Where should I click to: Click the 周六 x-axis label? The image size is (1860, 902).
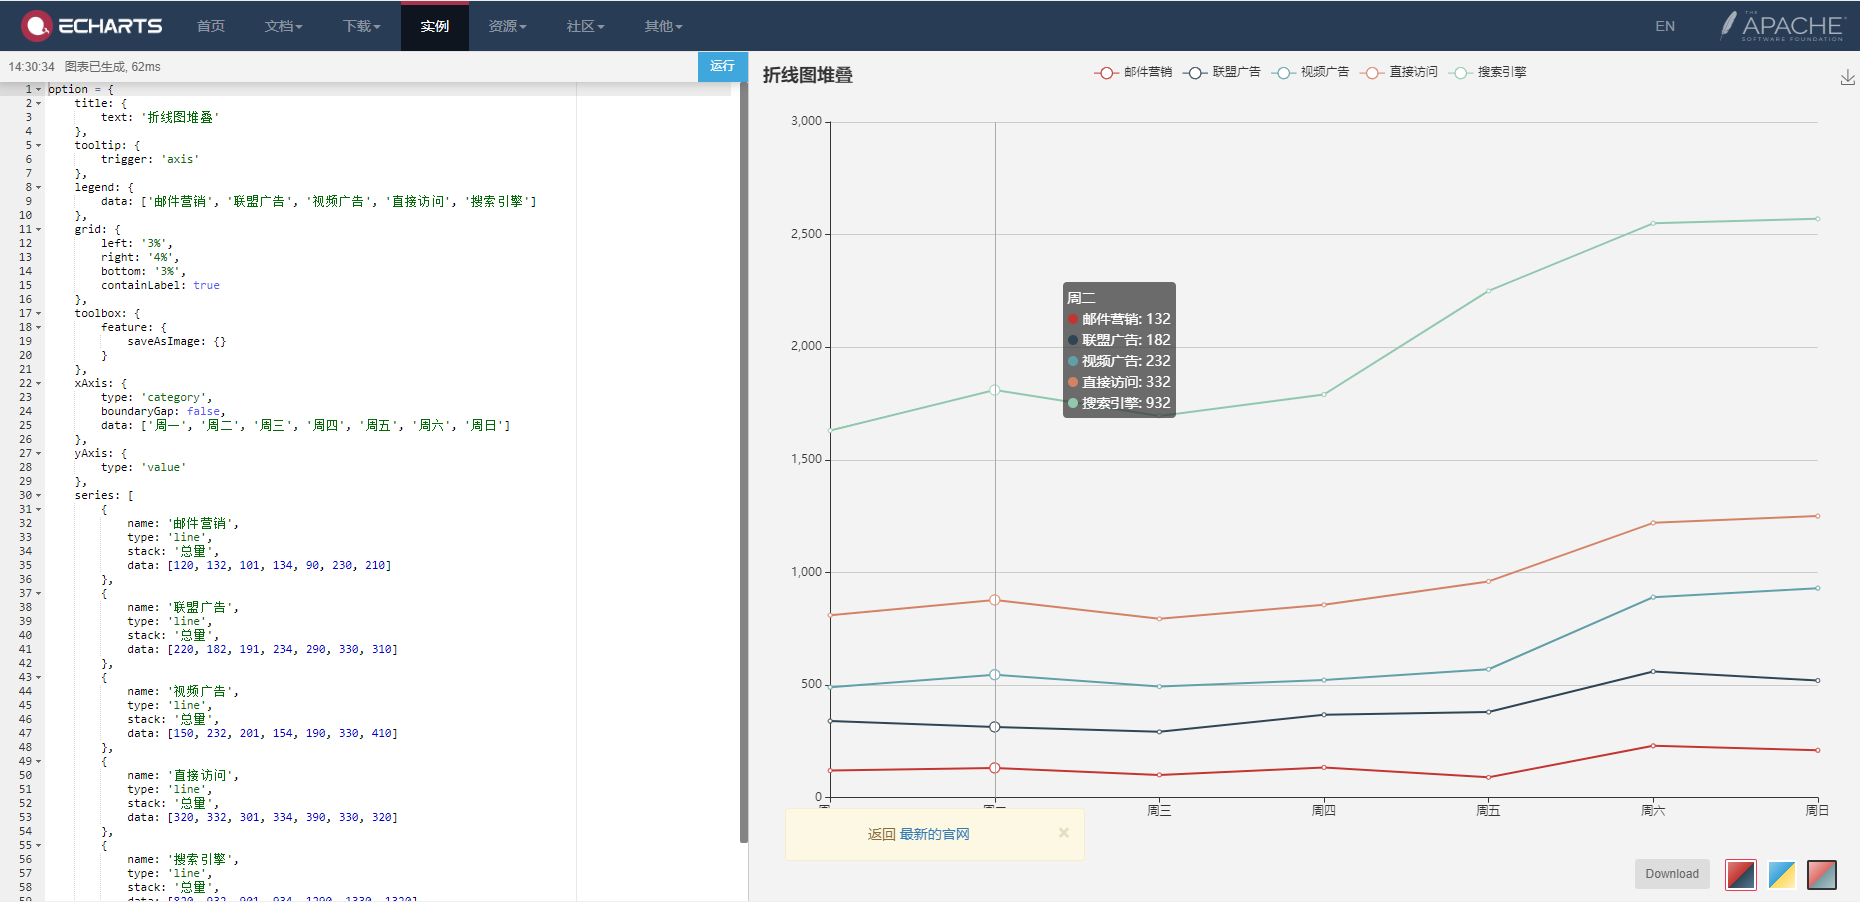coord(1653,811)
